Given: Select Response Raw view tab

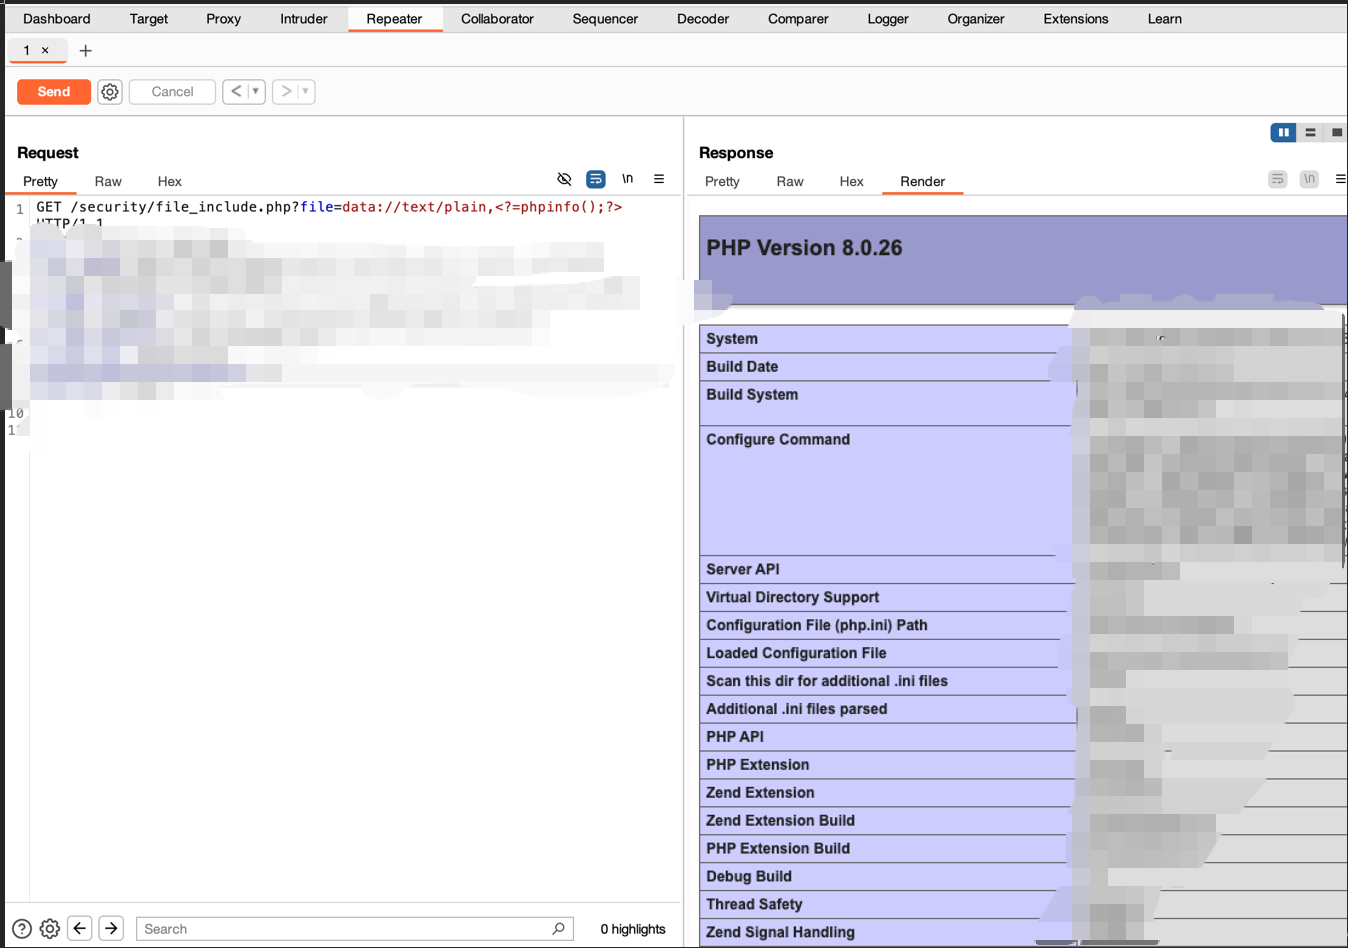Looking at the screenshot, I should [790, 182].
